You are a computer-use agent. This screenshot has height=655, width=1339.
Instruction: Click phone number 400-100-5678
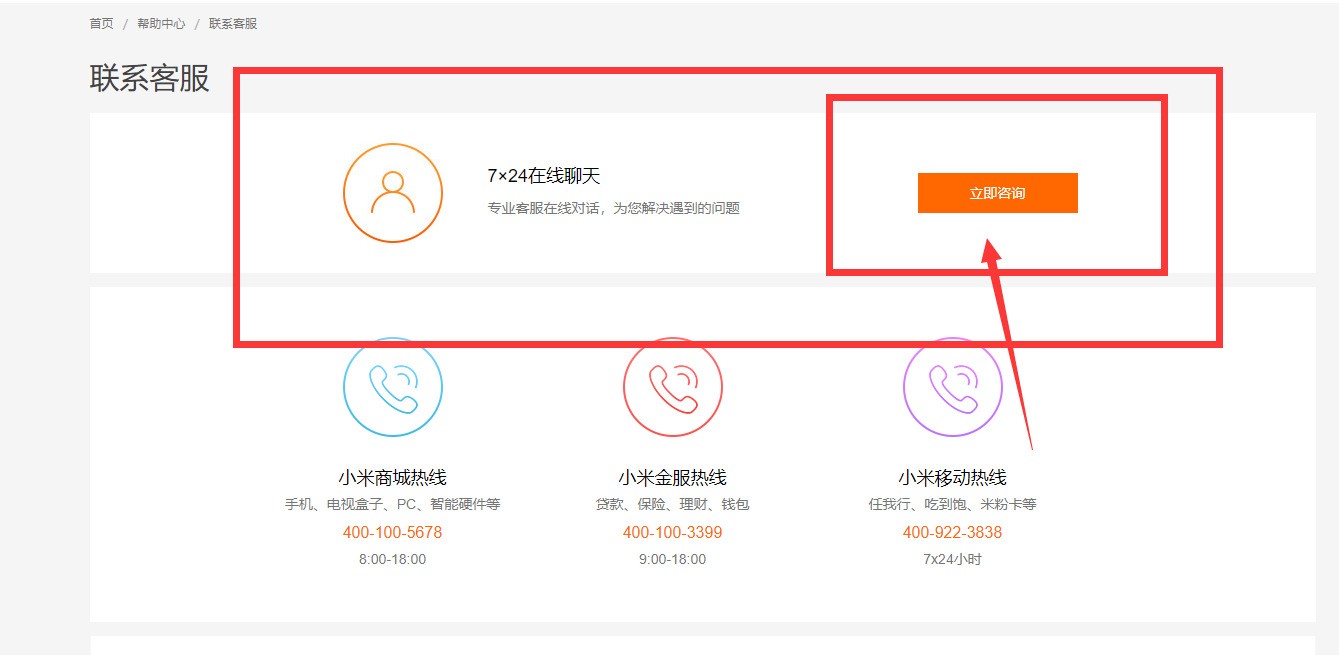click(392, 532)
